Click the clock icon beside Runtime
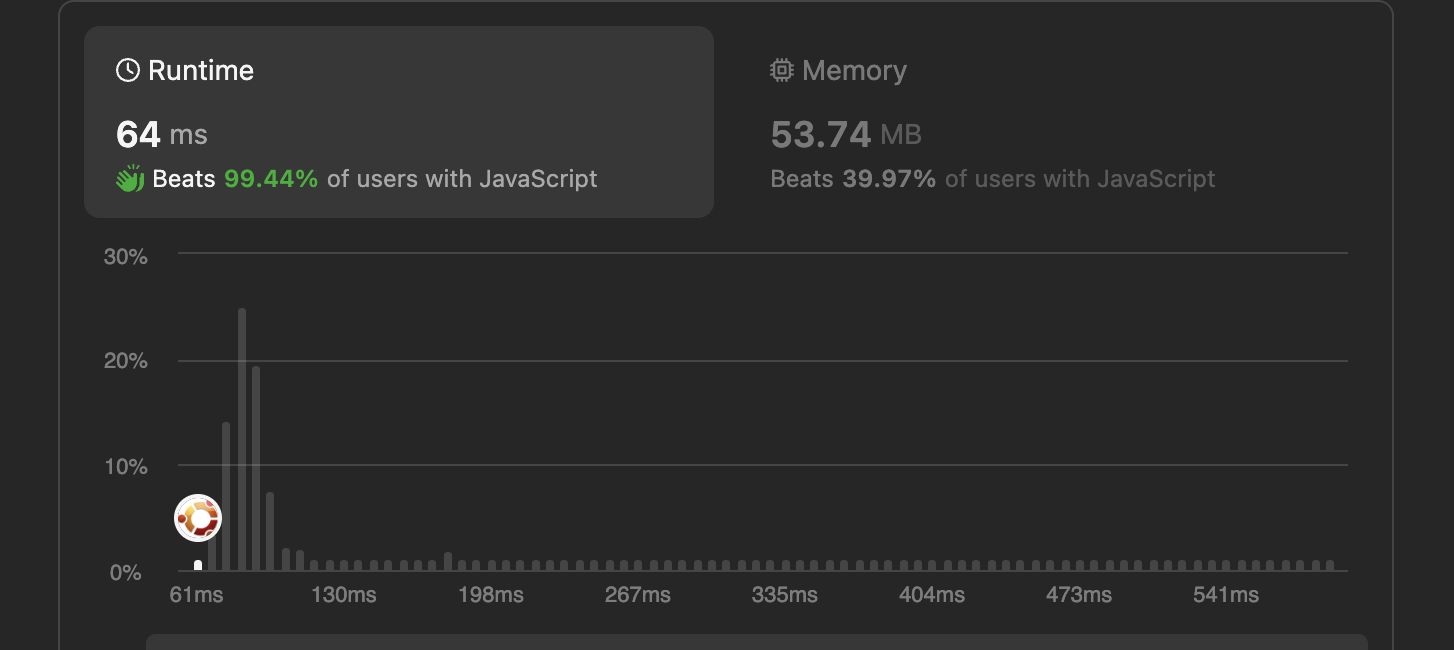The image size is (1454, 650). pos(128,70)
